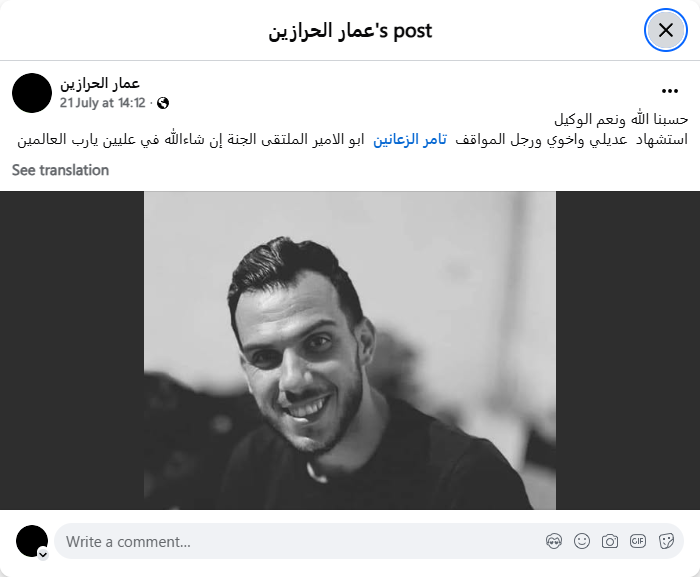Click See translation
This screenshot has width=700, height=577.
60,170
